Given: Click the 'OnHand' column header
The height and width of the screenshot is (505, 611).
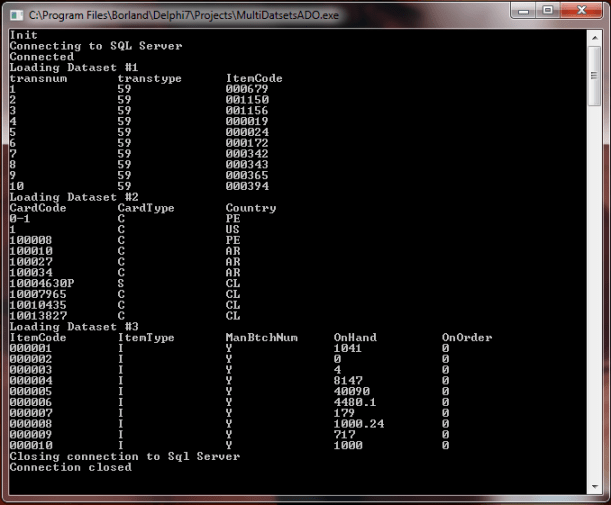Looking at the screenshot, I should point(355,337).
